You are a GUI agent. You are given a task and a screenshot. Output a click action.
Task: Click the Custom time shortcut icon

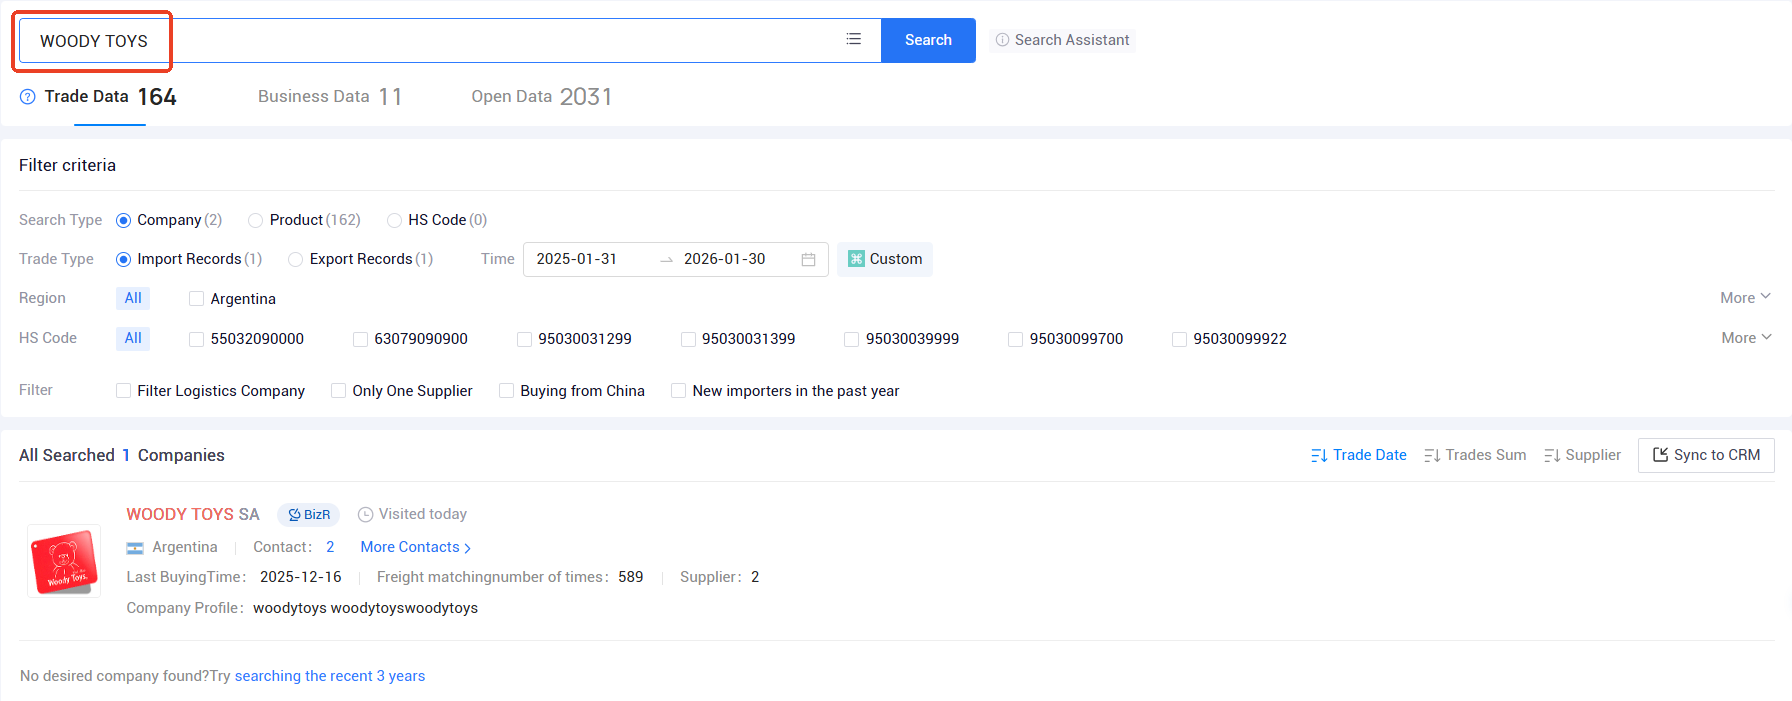point(856,259)
